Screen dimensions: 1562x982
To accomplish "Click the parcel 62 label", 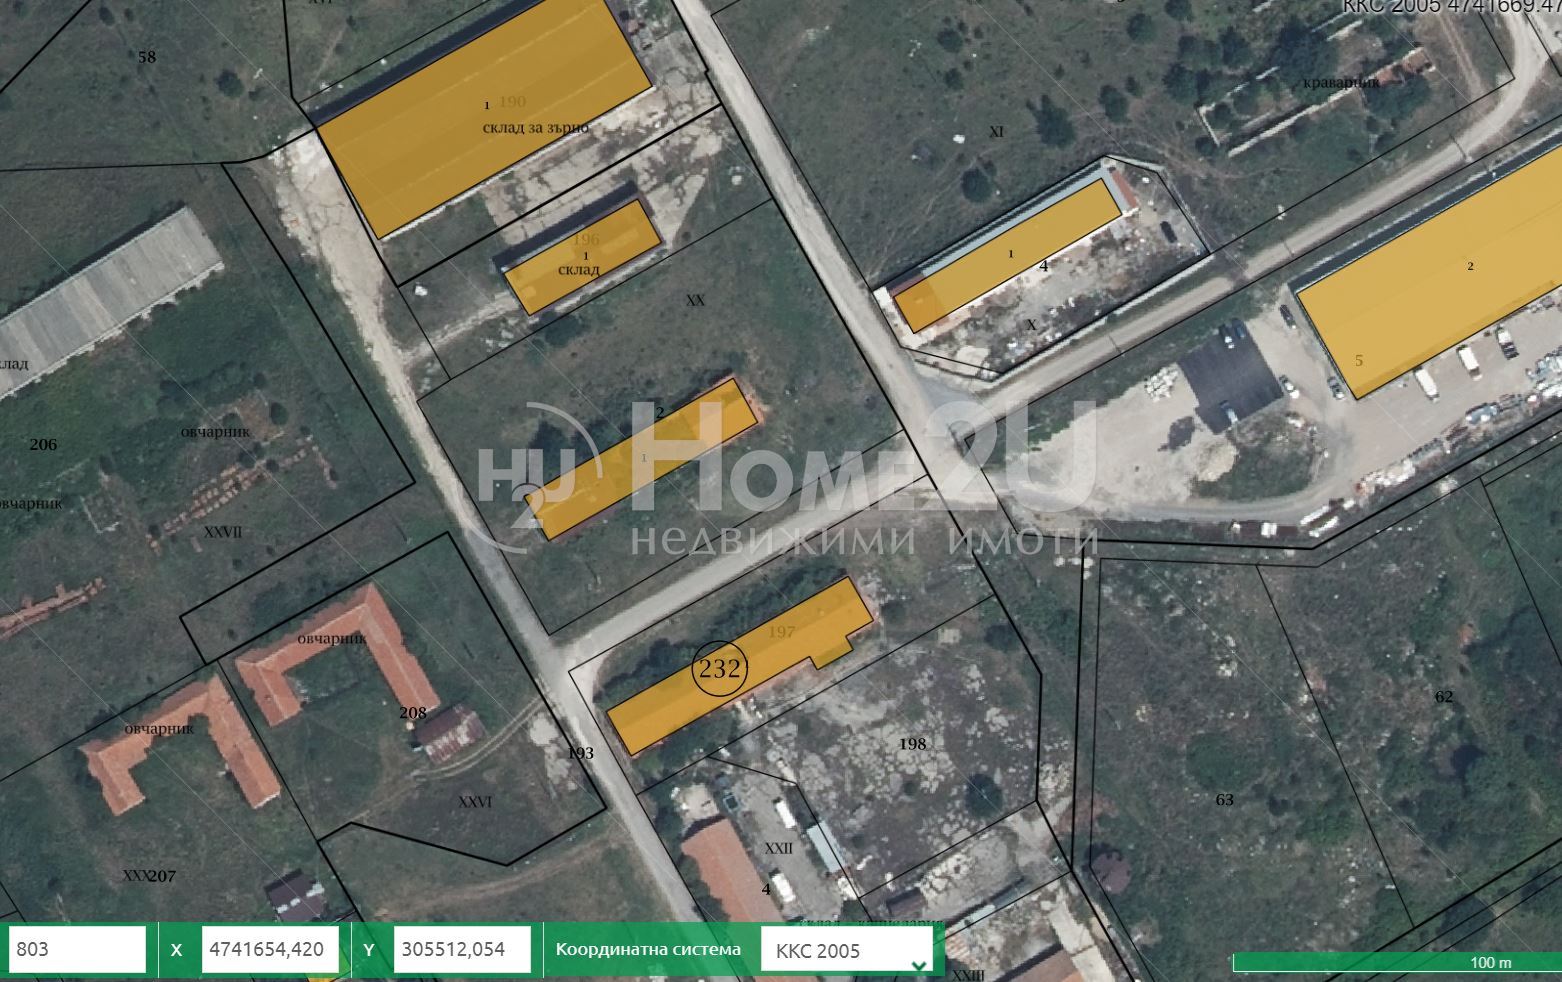I will coord(1443,696).
